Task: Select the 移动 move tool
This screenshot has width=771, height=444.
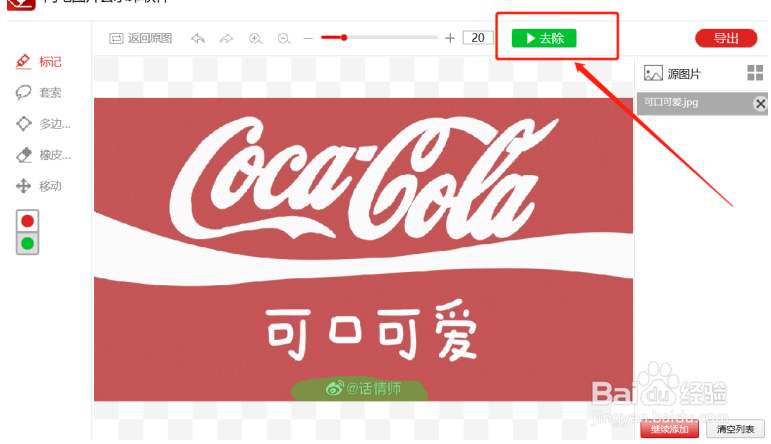Action: tap(39, 186)
